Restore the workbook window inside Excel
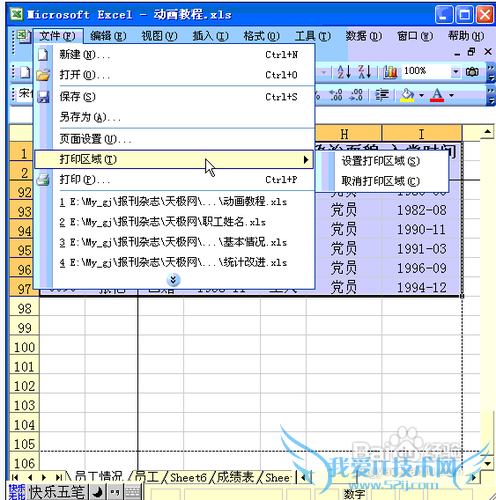The image size is (496, 500). (x=471, y=52)
